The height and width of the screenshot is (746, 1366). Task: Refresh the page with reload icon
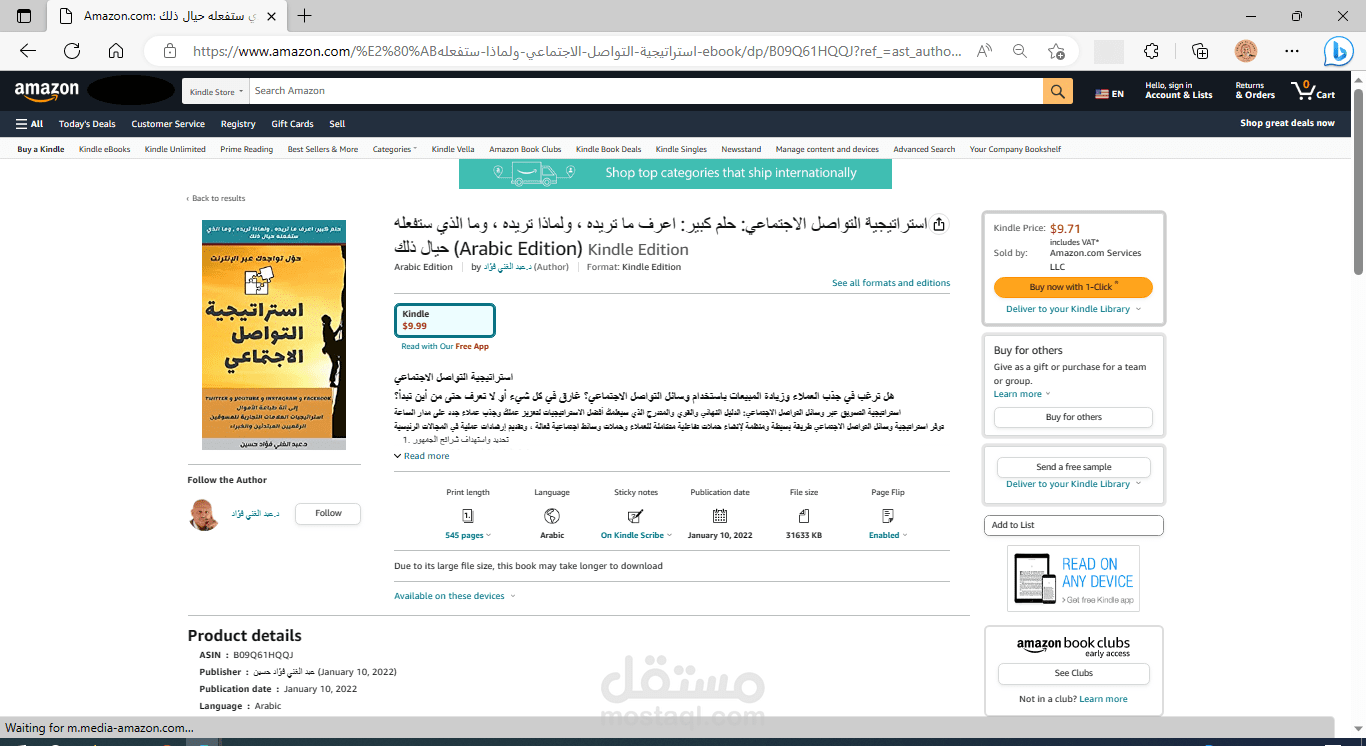coord(72,51)
